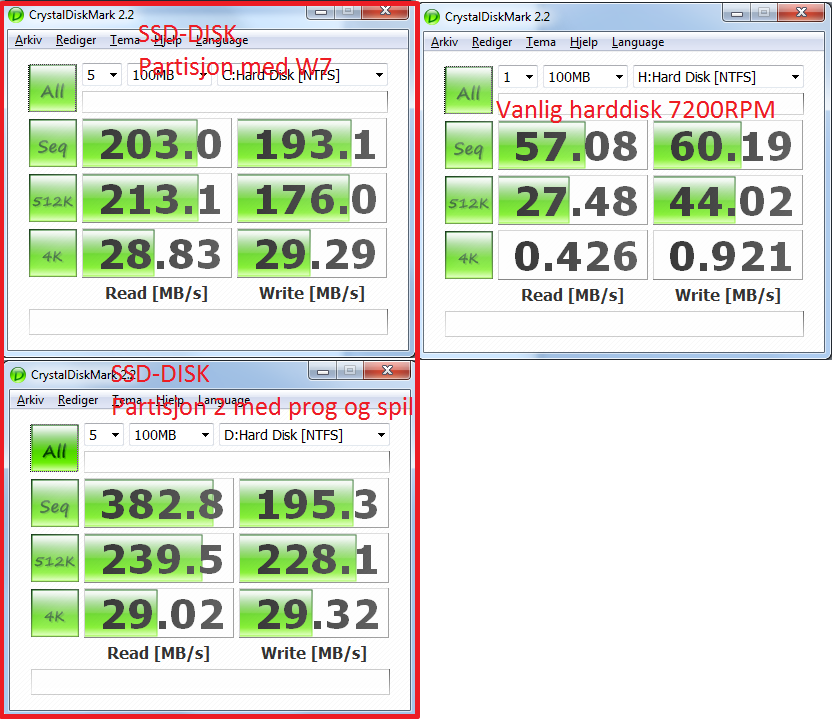The height and width of the screenshot is (719, 836).
Task: Start 512K test in C: drive window
Action: pos(53,198)
